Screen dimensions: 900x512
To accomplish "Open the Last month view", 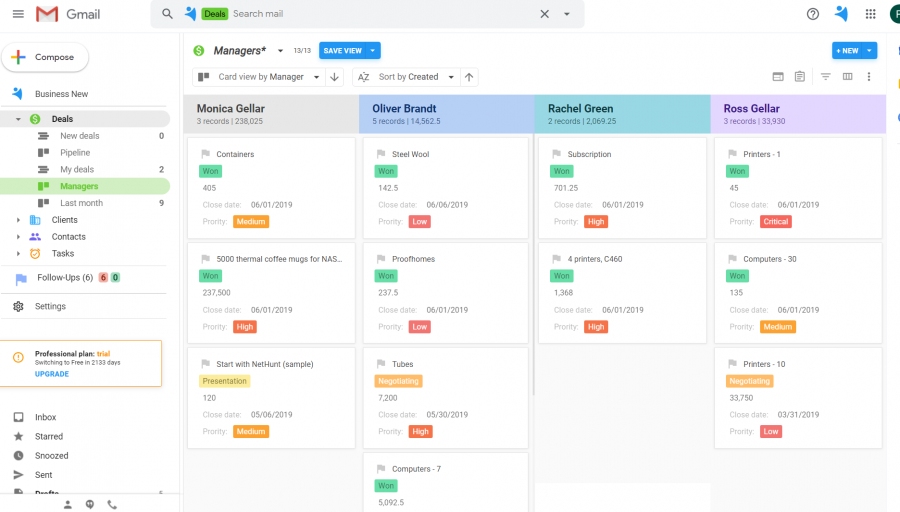I will pyautogui.click(x=82, y=203).
